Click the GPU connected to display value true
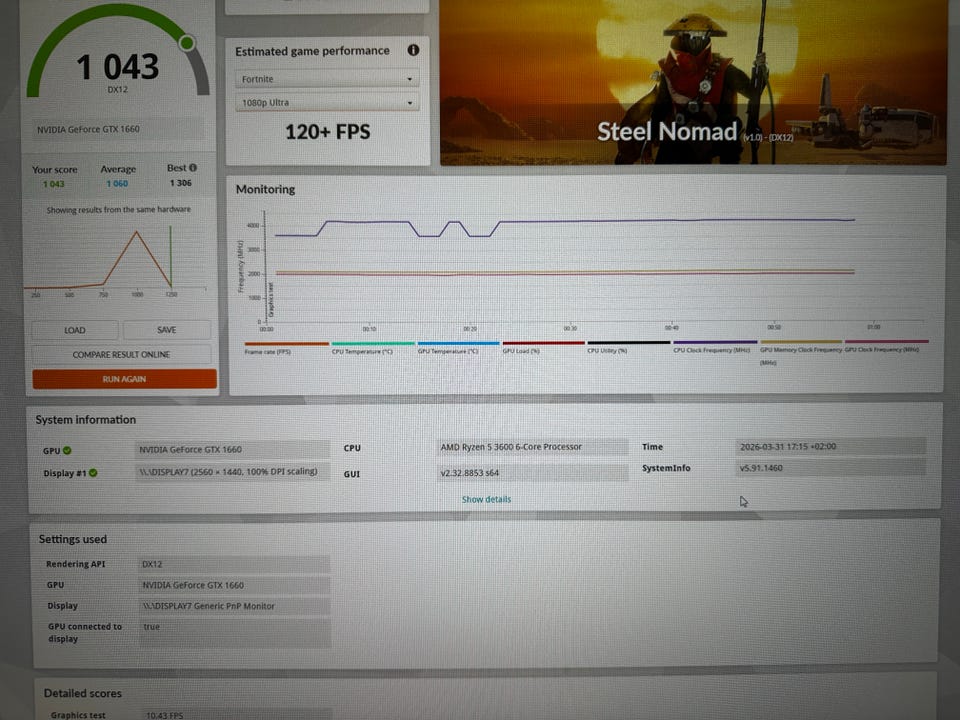Viewport: 960px width, 720px height. tap(234, 633)
